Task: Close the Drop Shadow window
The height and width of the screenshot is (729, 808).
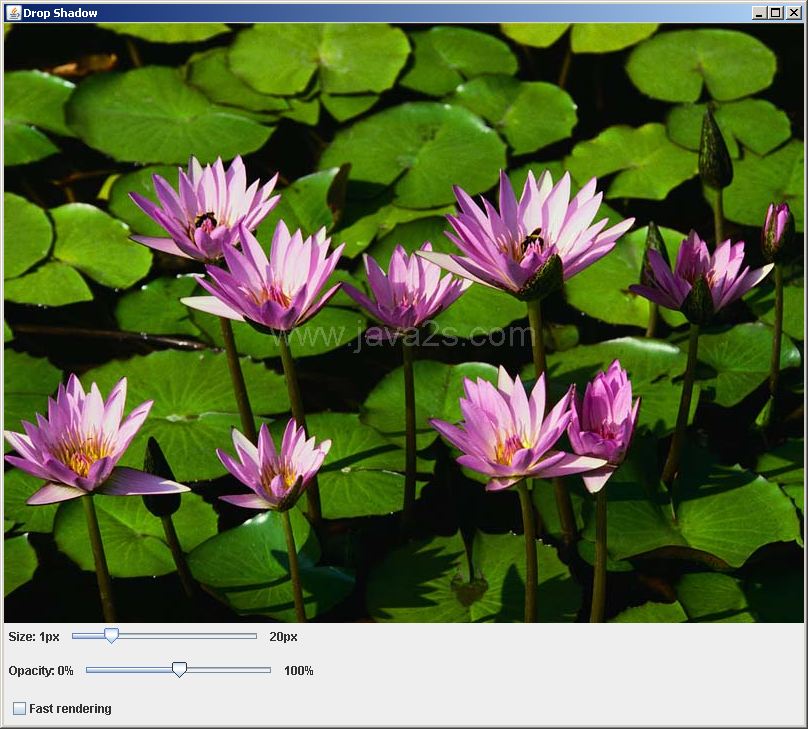Action: 794,13
